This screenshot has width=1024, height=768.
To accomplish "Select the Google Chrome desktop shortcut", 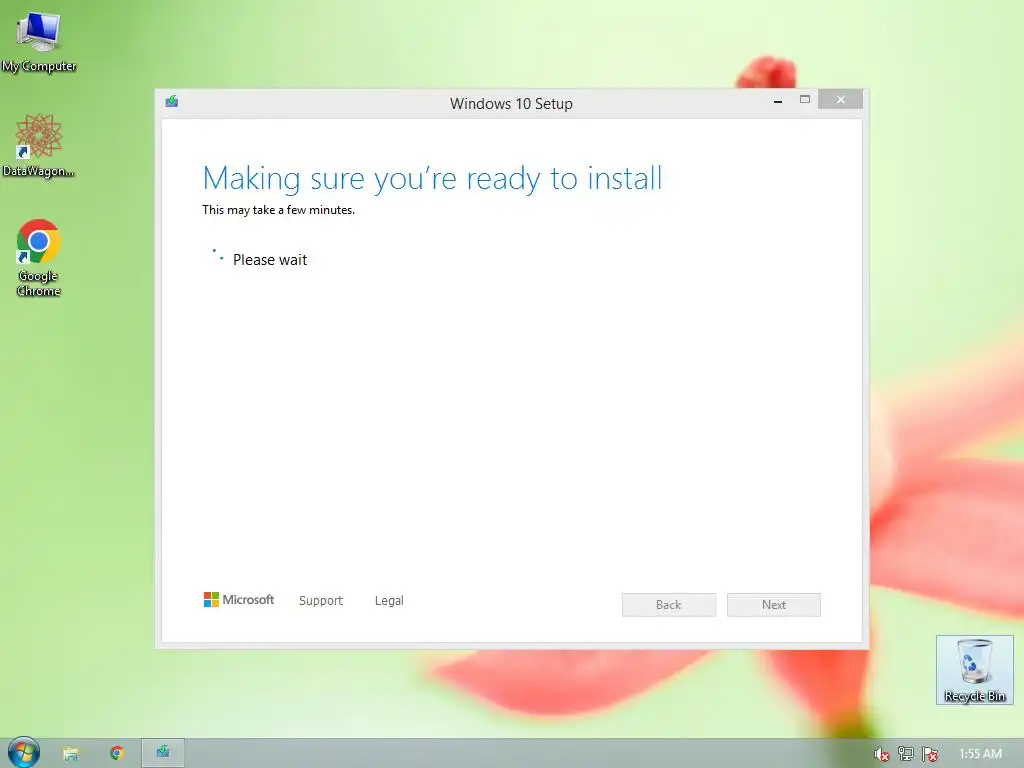I will point(39,257).
